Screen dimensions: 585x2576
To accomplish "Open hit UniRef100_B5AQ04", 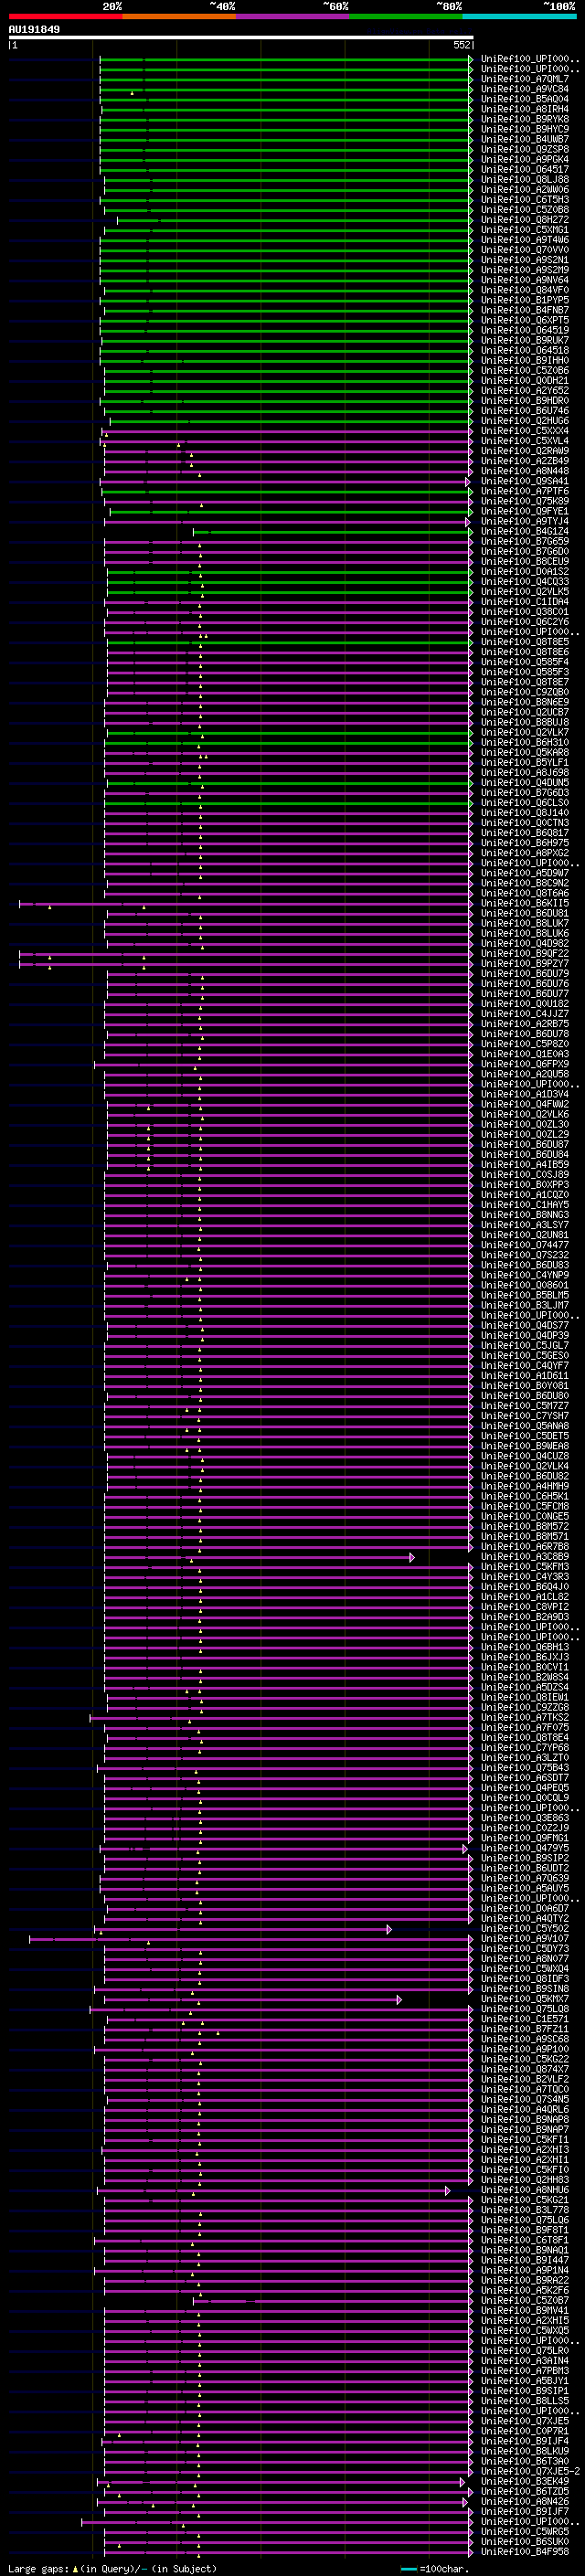I will (525, 99).
